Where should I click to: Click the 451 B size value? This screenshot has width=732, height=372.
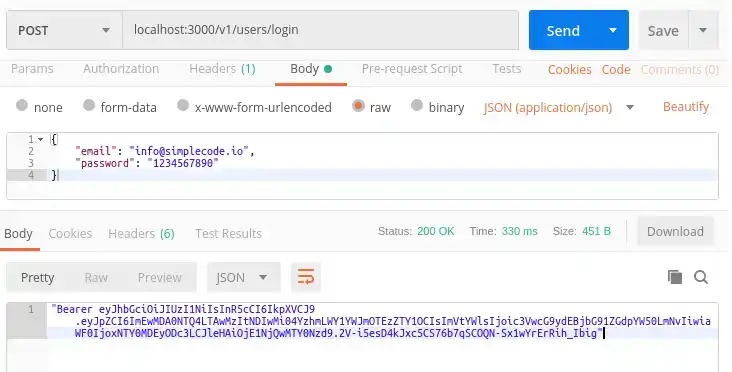tap(596, 232)
